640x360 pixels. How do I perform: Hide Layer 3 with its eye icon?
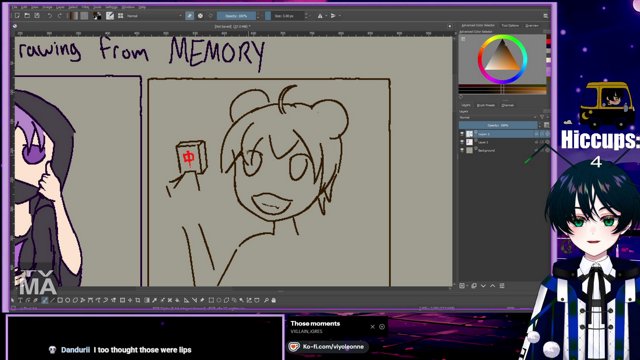pos(462,134)
